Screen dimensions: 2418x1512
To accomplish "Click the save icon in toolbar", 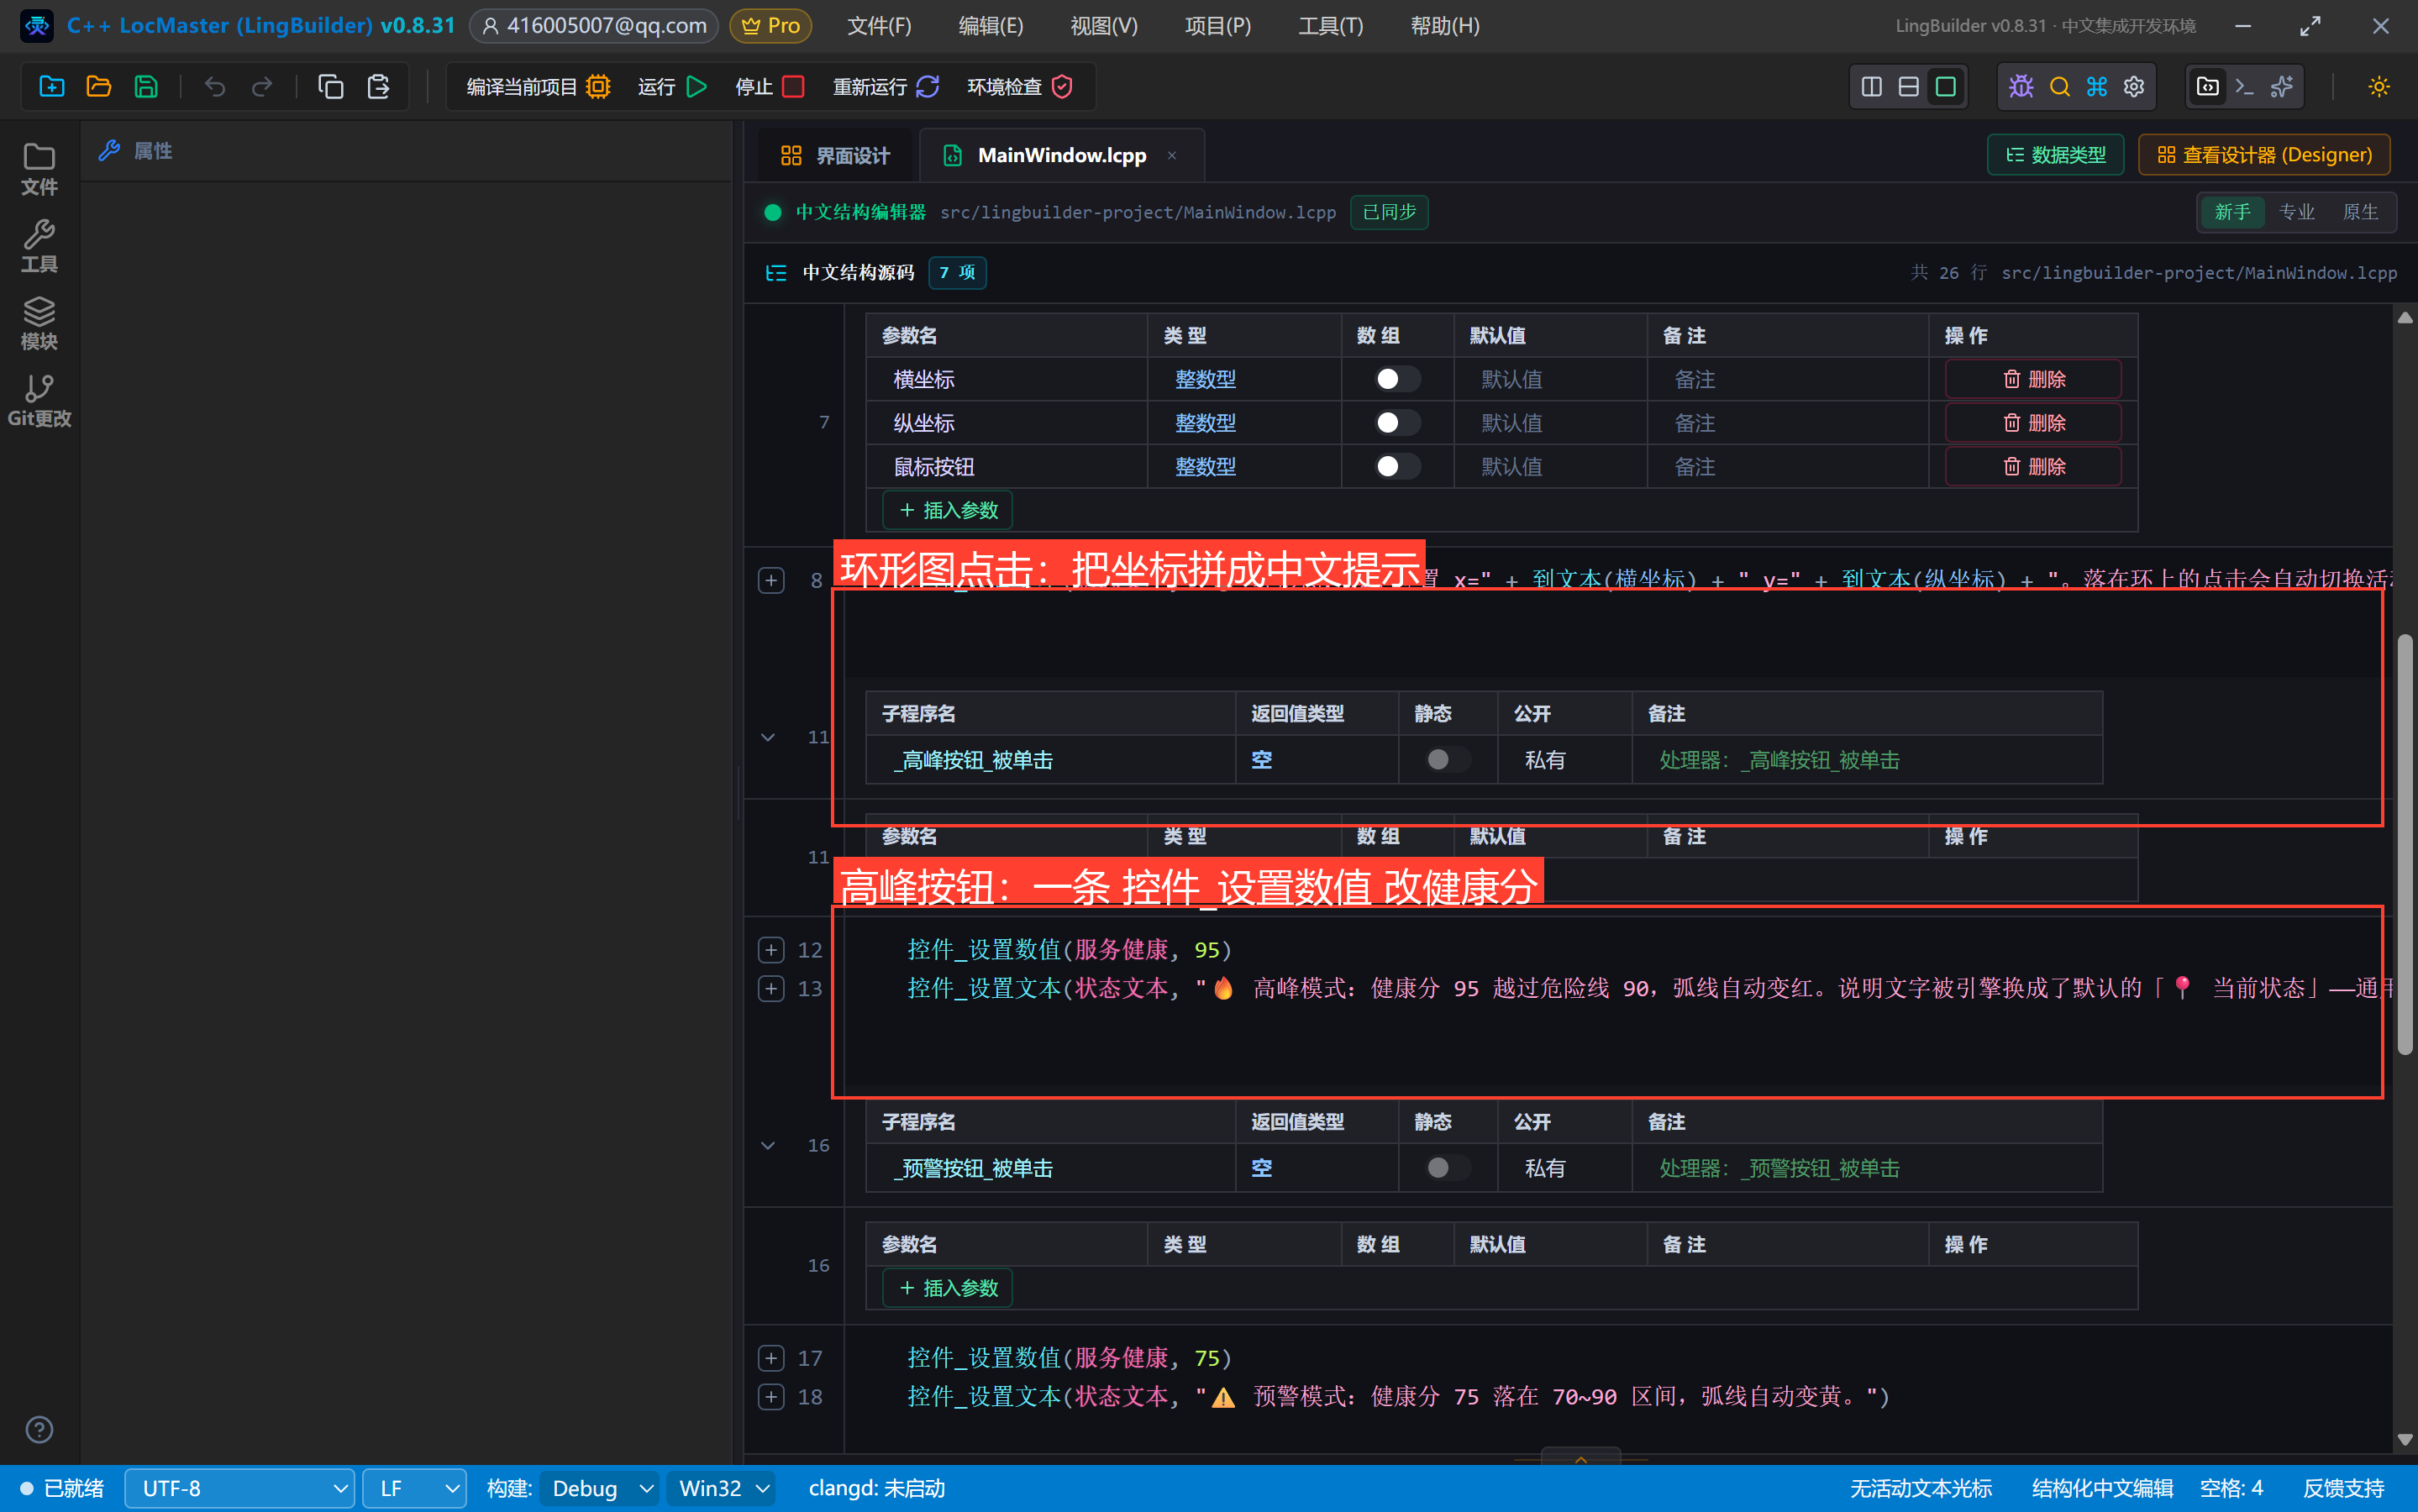I will coord(146,87).
